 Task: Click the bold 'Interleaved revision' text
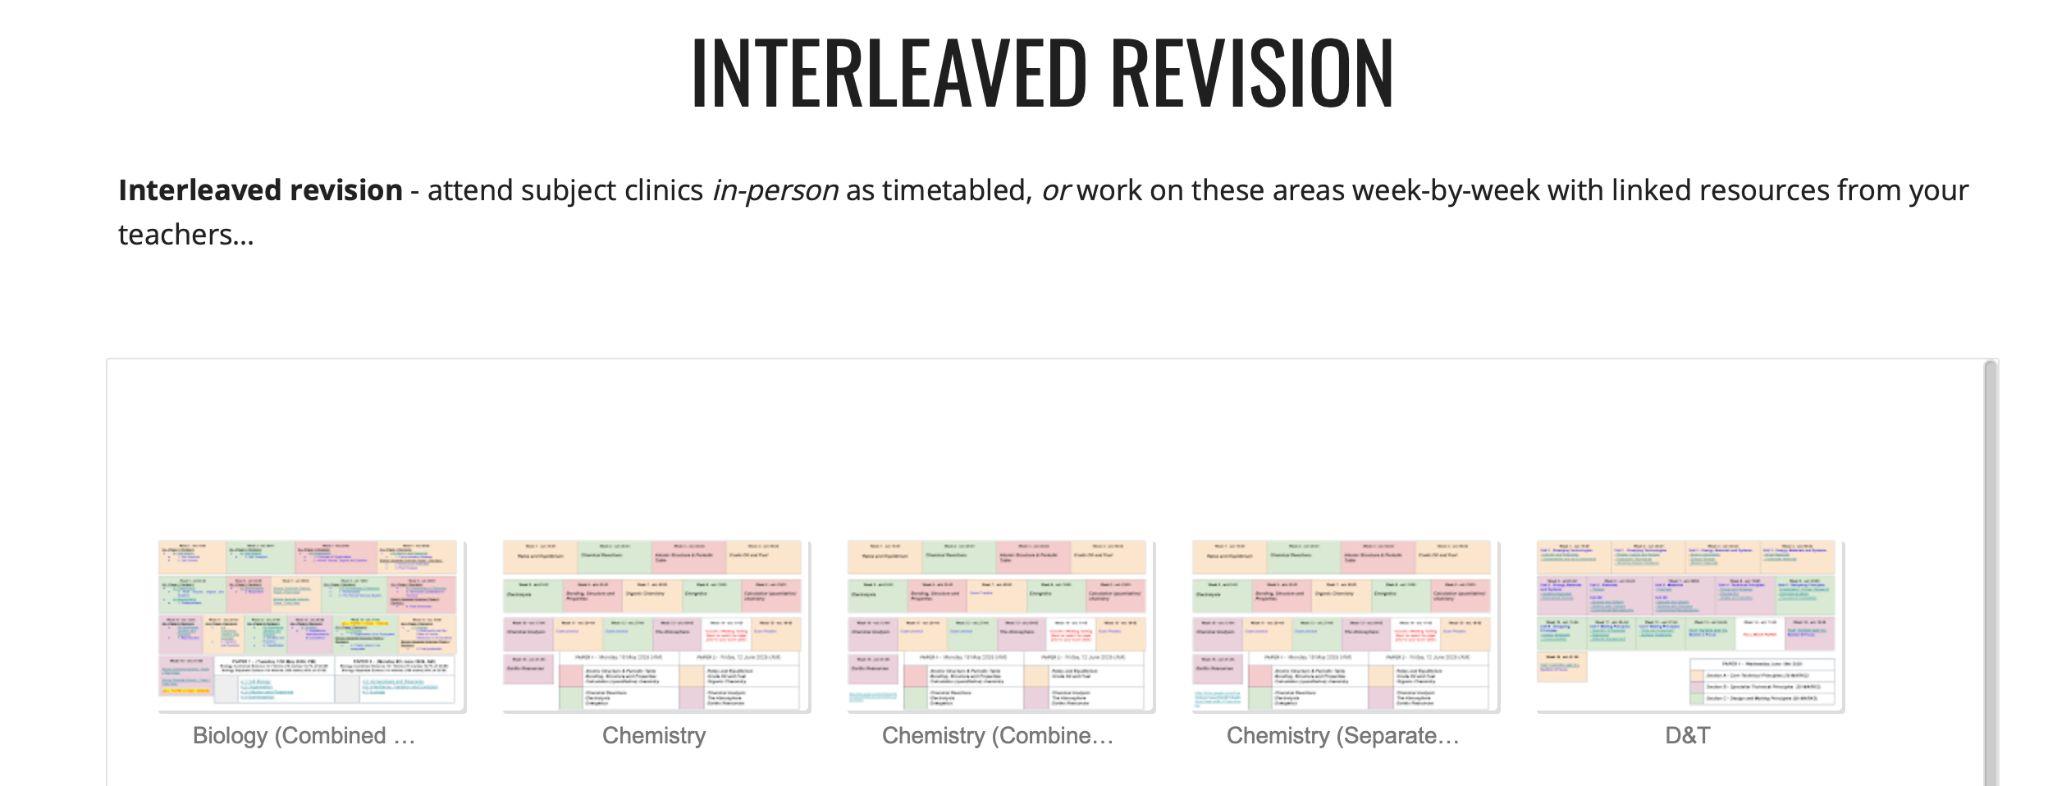point(260,190)
